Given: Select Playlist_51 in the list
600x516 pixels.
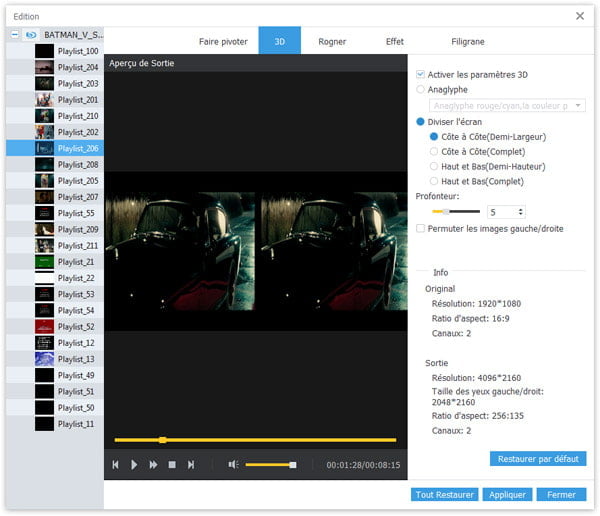Looking at the screenshot, I should tap(55, 392).
